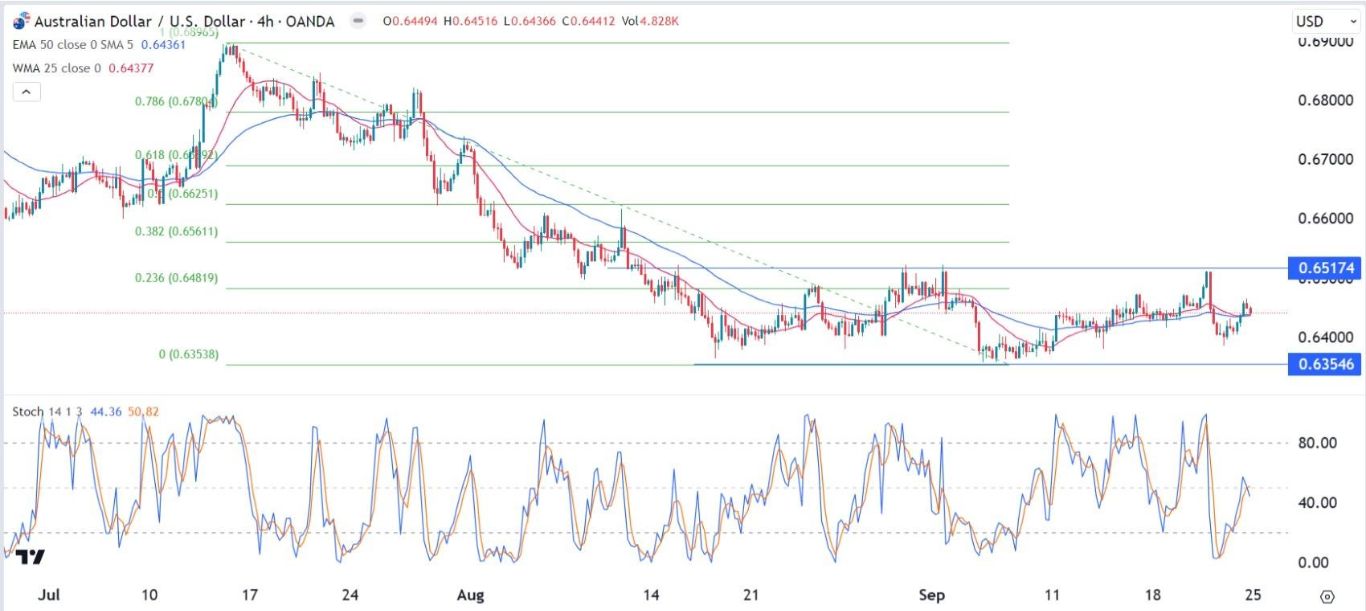Screen dimensions: 1366x611
Task: Click the Stoch value 44.36
Action: [104, 411]
